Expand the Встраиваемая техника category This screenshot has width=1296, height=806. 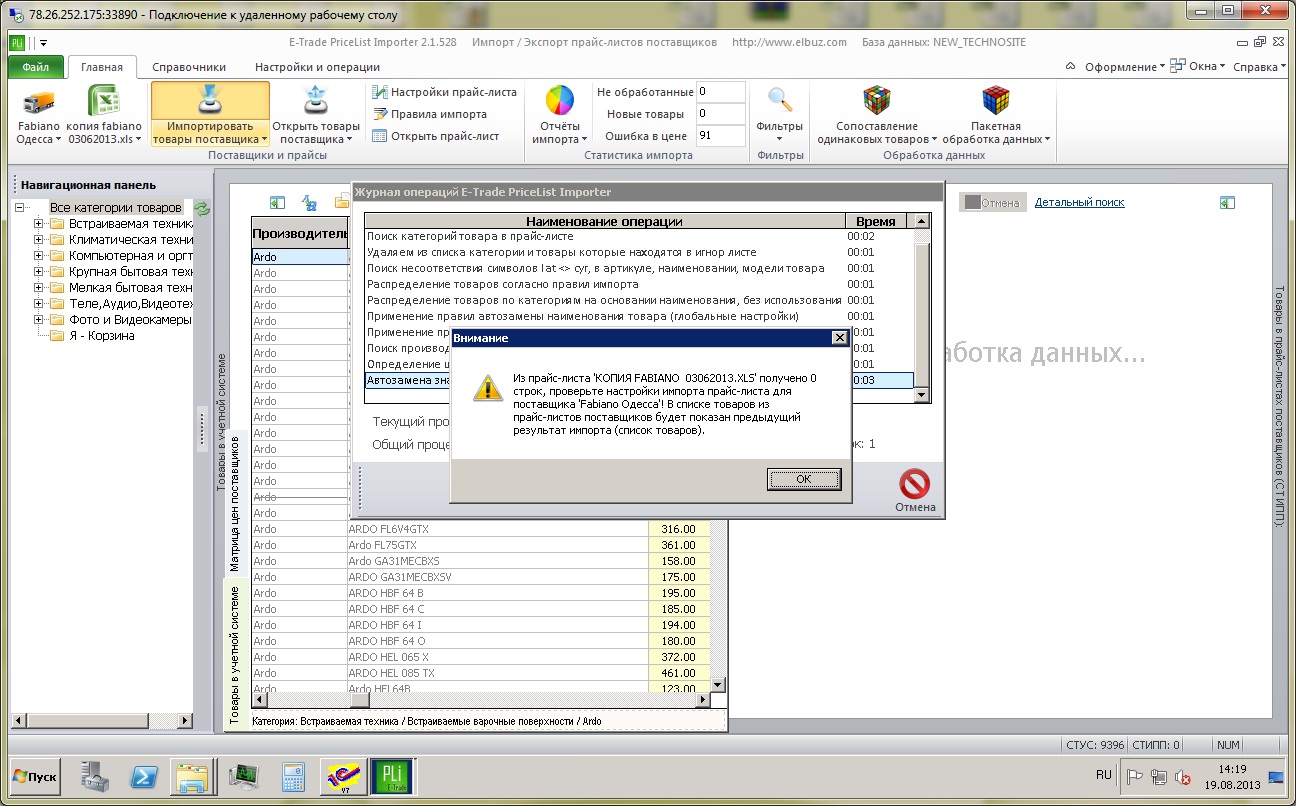[x=39, y=224]
